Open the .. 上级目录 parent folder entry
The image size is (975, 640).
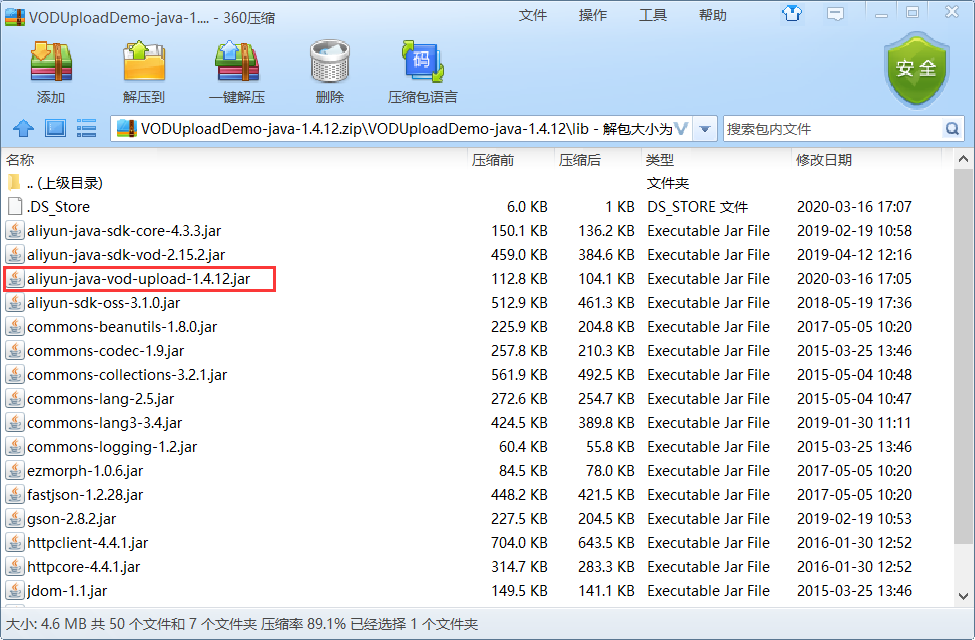(x=60, y=182)
